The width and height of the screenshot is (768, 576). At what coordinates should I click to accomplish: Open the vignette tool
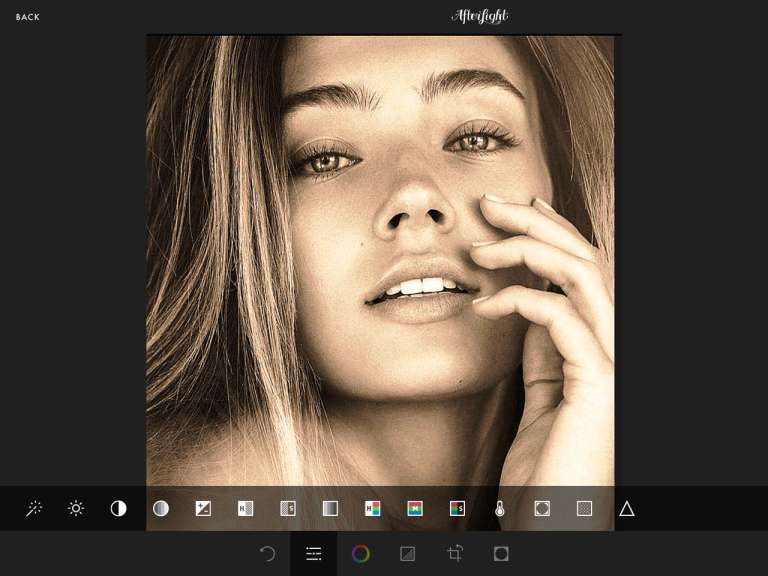click(542, 509)
